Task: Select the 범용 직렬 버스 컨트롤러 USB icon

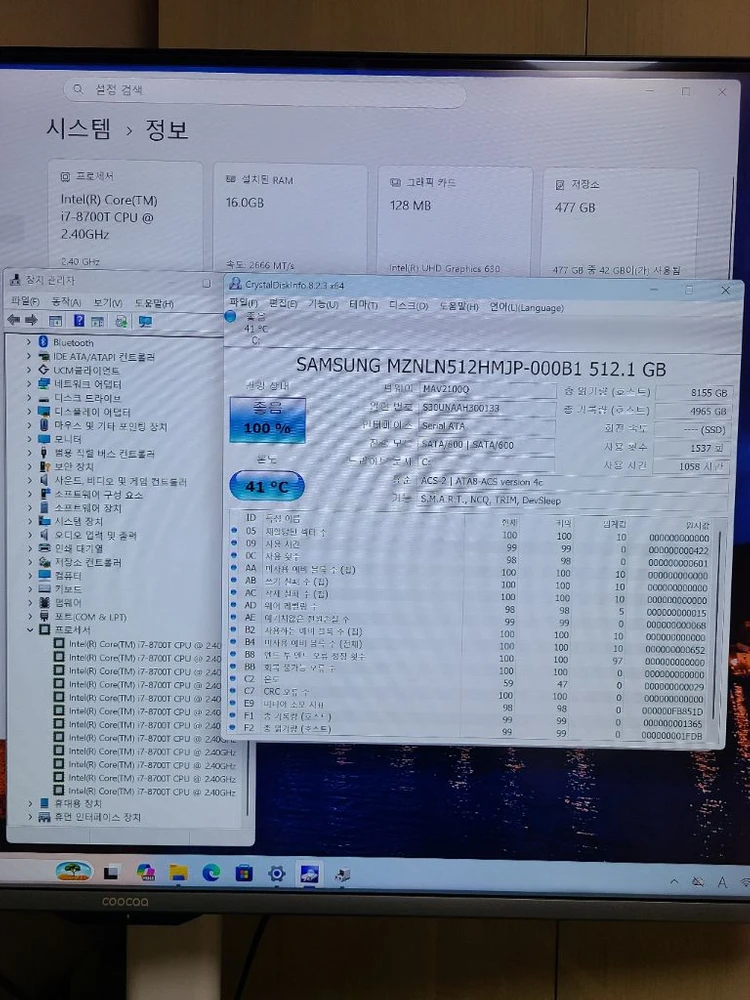Action: 44,453
